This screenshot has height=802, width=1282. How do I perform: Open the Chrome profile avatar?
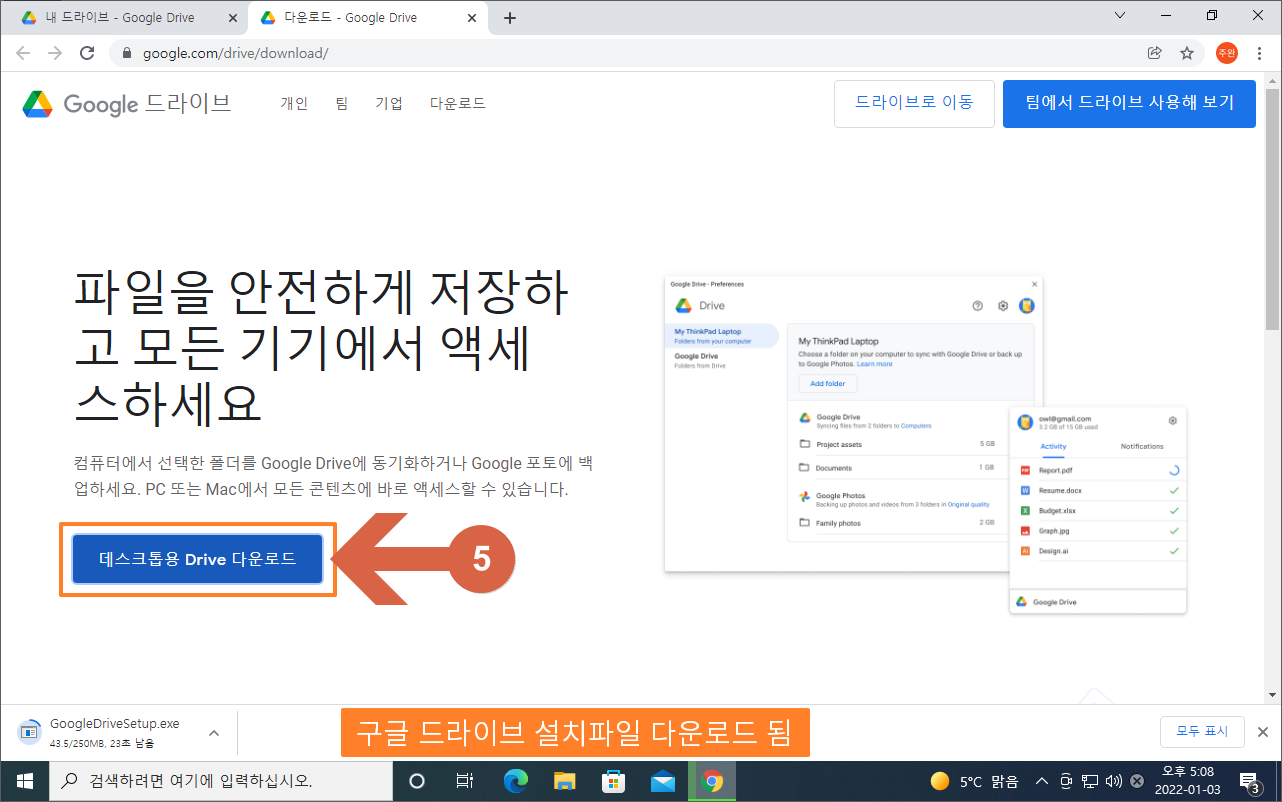1227,53
